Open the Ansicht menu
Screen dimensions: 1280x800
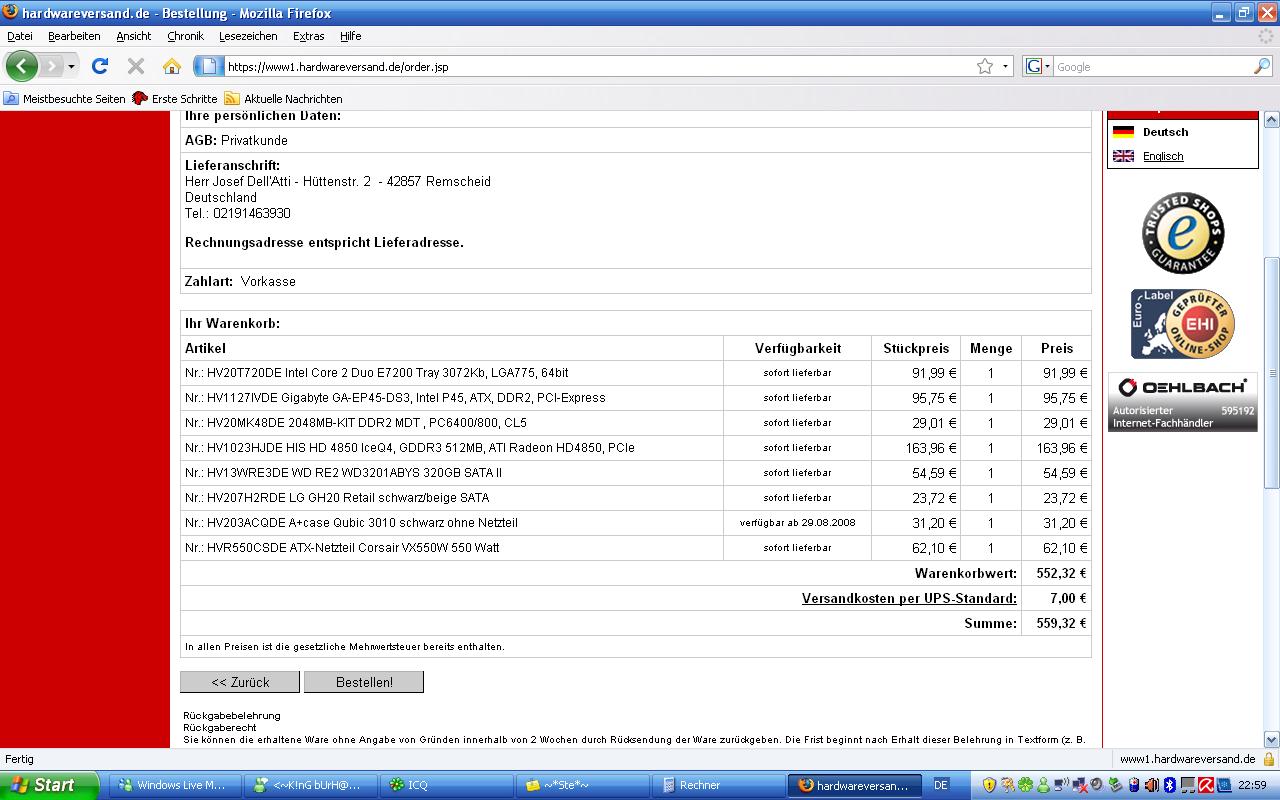(133, 36)
